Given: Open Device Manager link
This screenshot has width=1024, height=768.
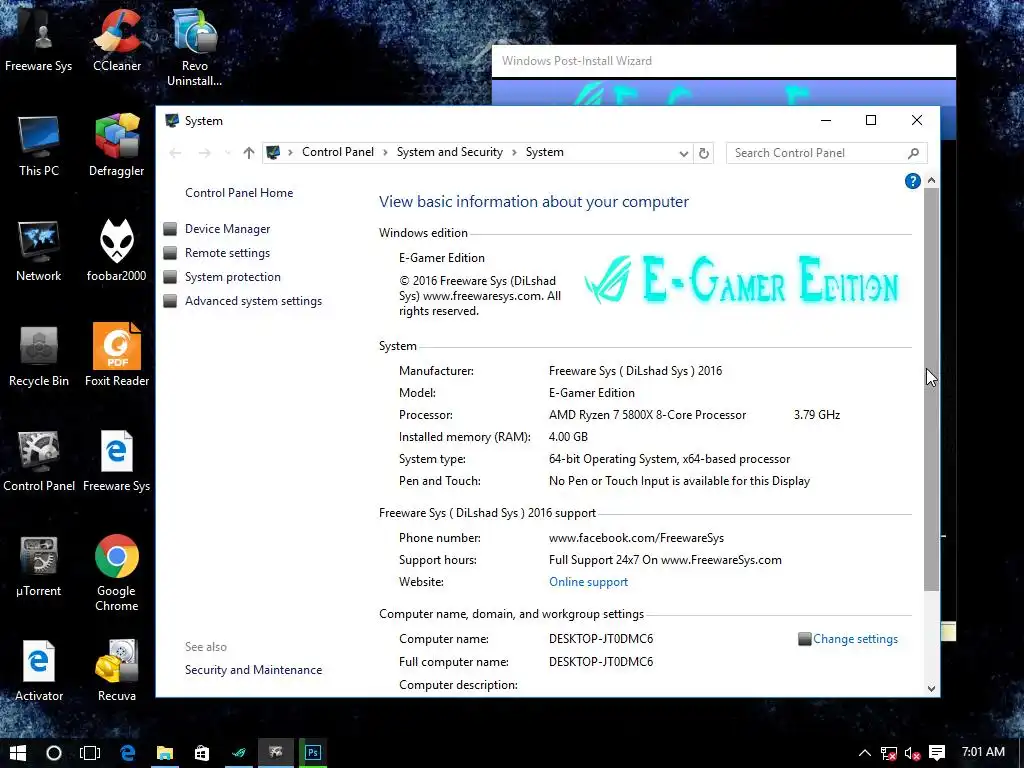Looking at the screenshot, I should [227, 229].
